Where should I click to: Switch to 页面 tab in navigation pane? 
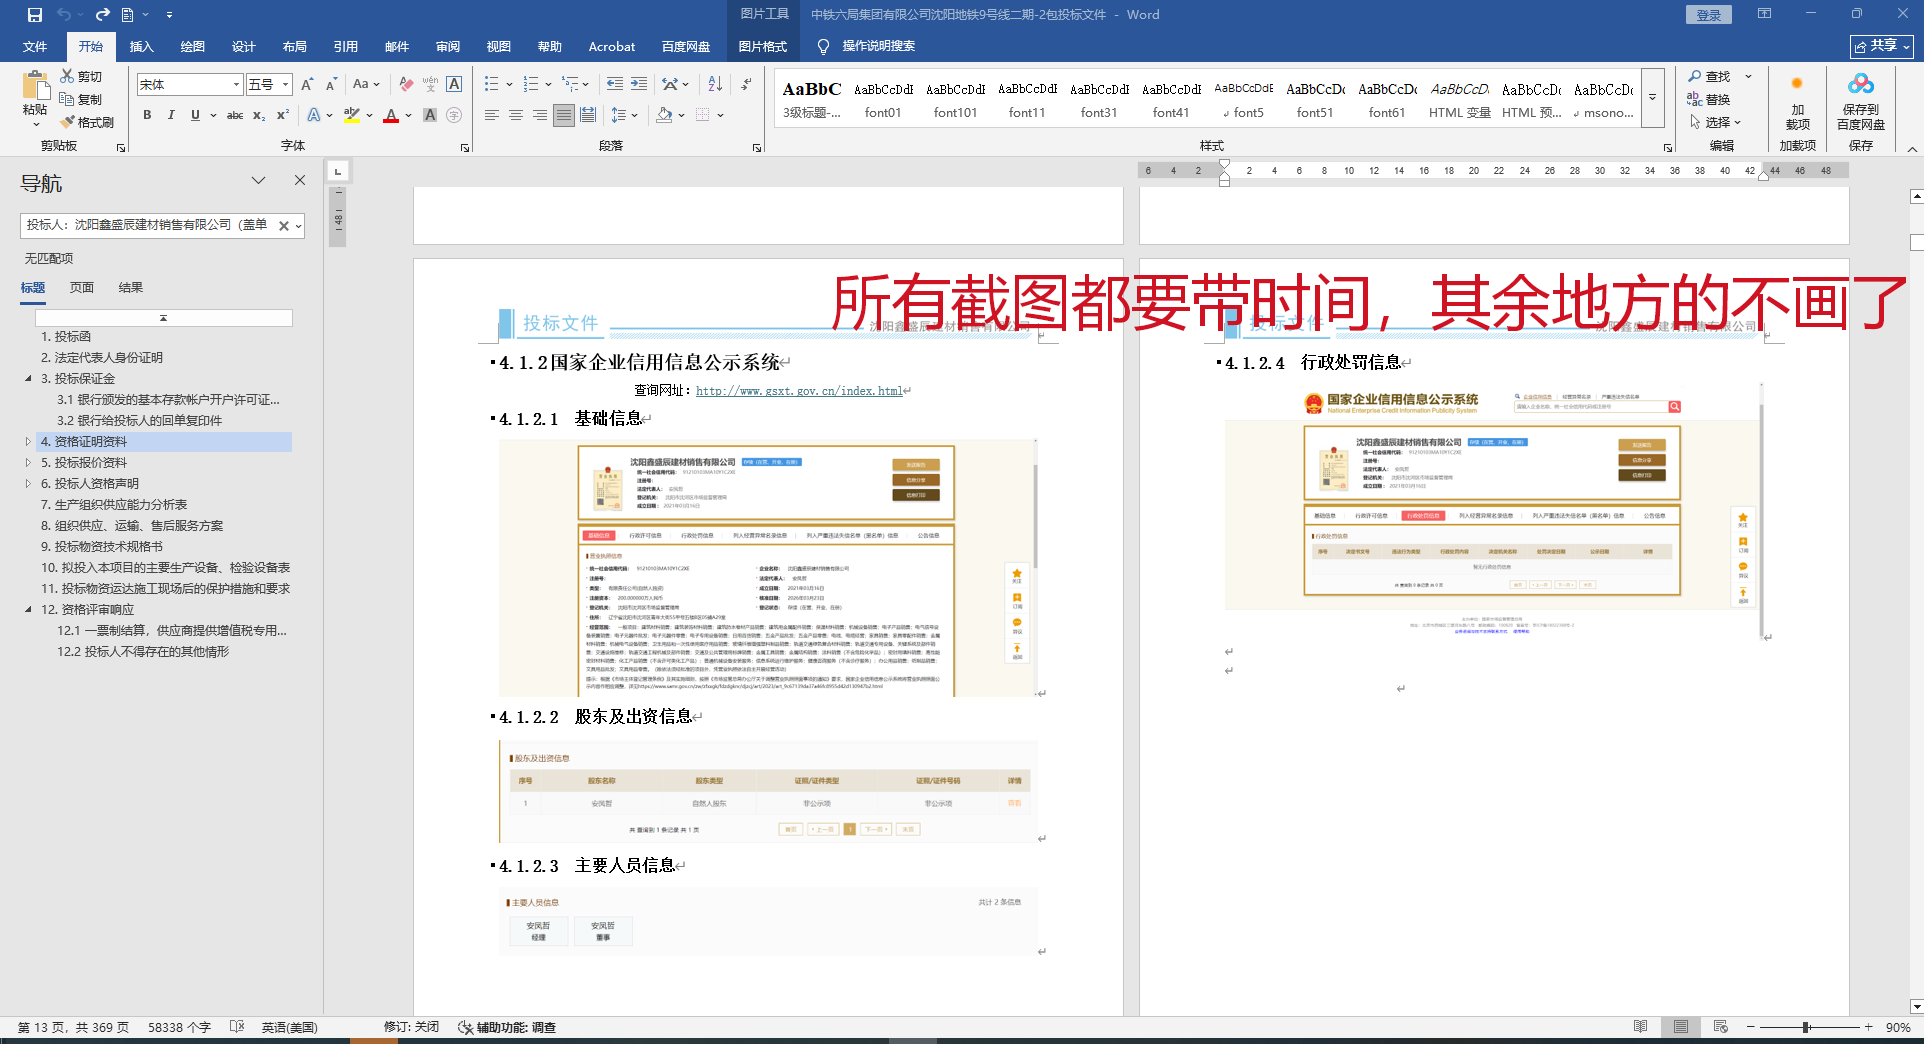pyautogui.click(x=82, y=288)
